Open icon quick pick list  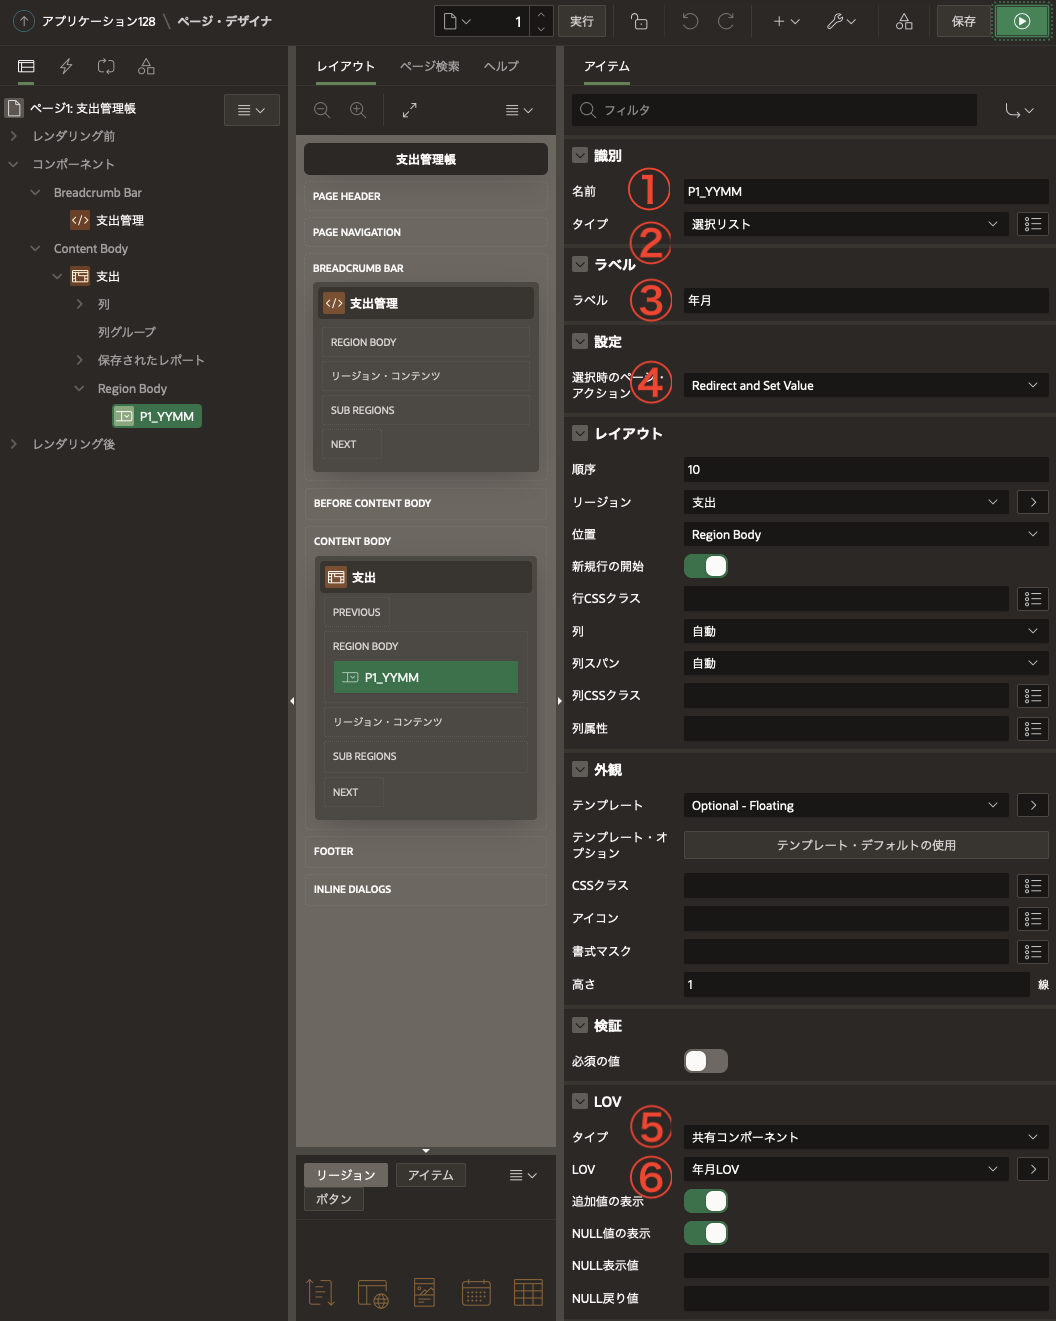(x=1033, y=919)
